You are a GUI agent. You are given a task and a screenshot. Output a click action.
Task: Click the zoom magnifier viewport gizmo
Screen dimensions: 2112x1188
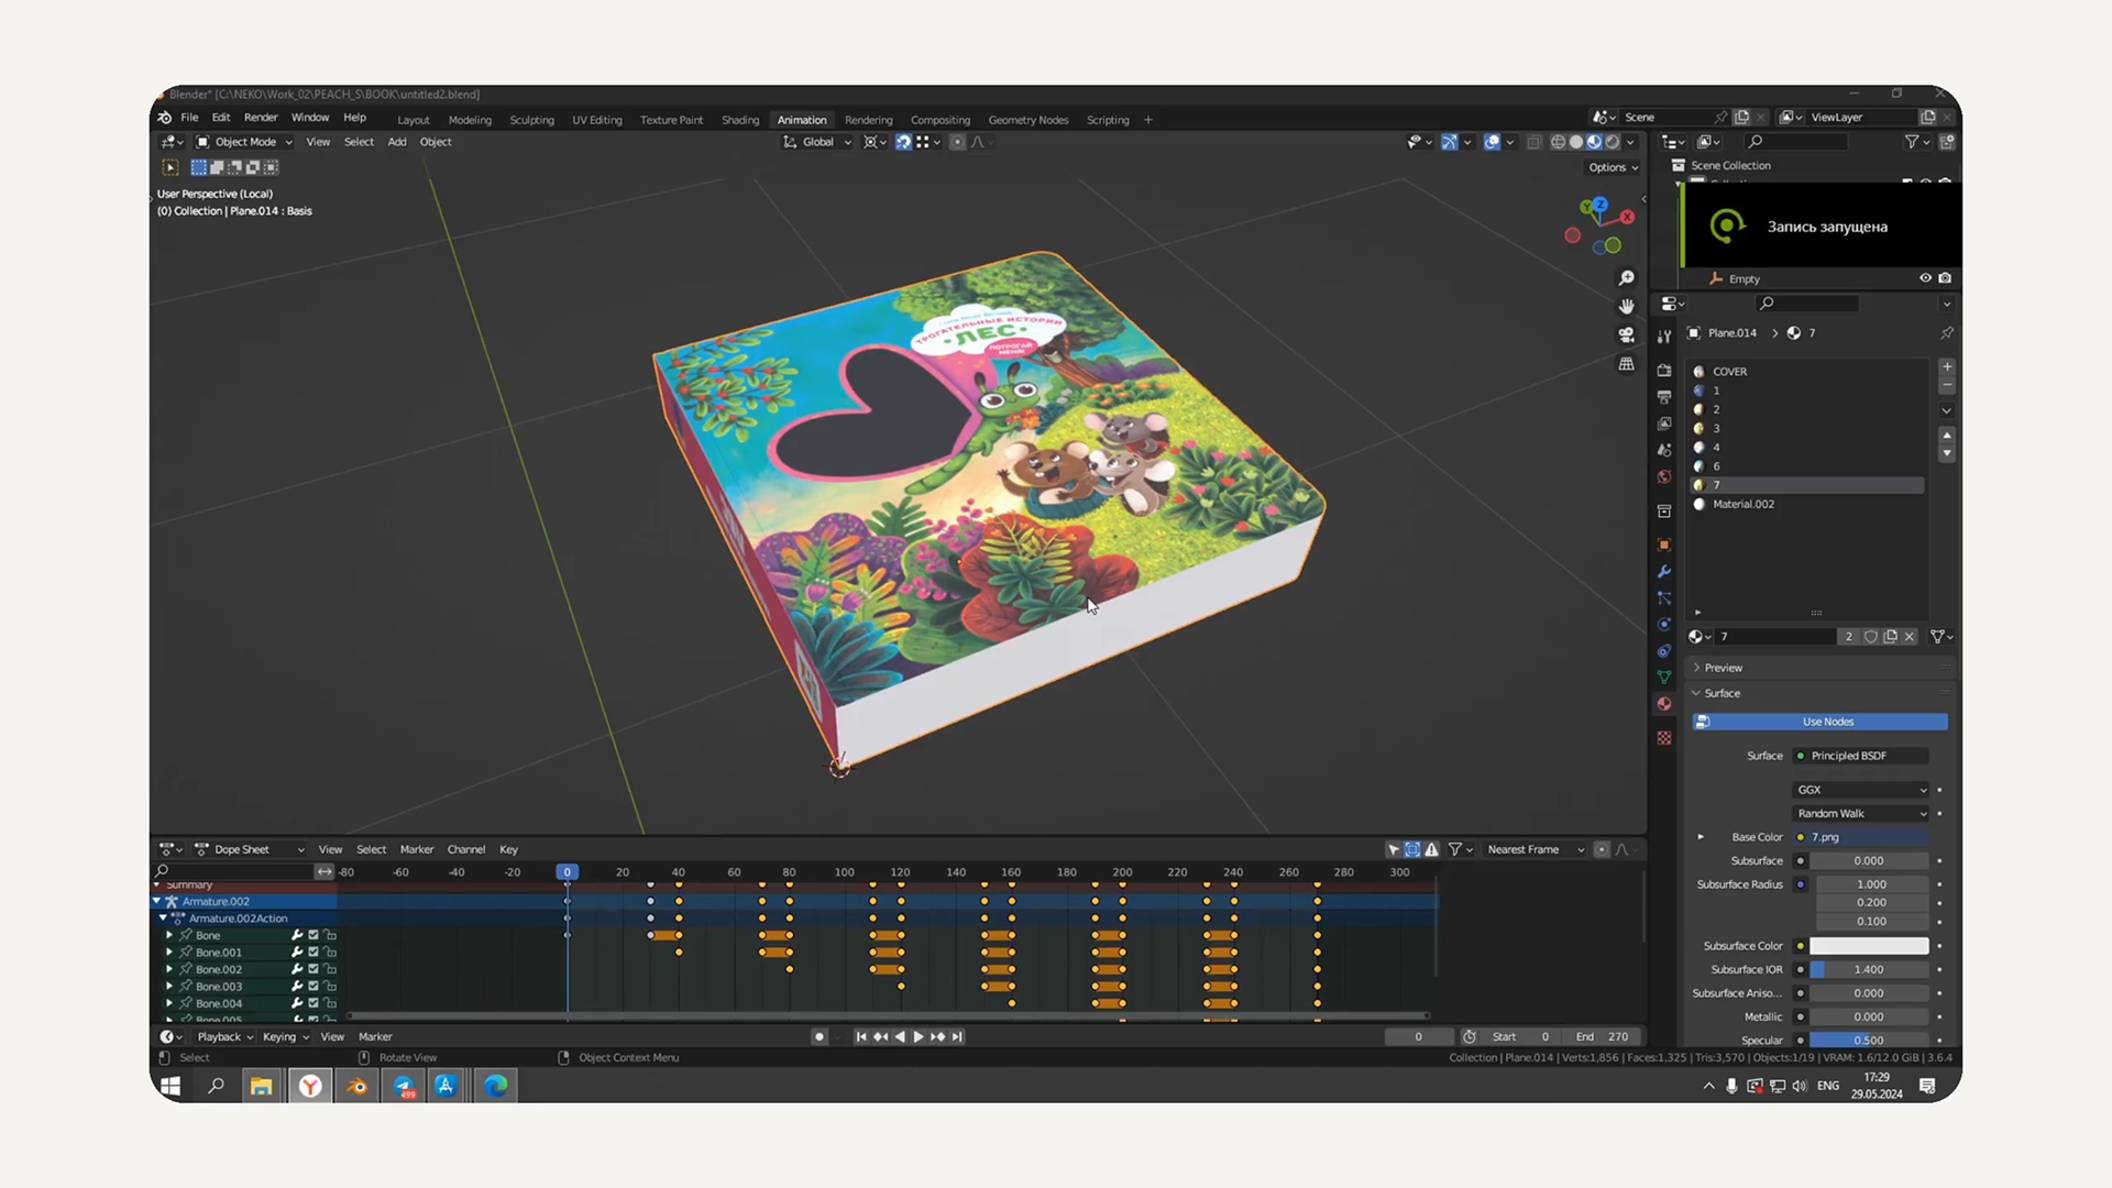(x=1627, y=278)
